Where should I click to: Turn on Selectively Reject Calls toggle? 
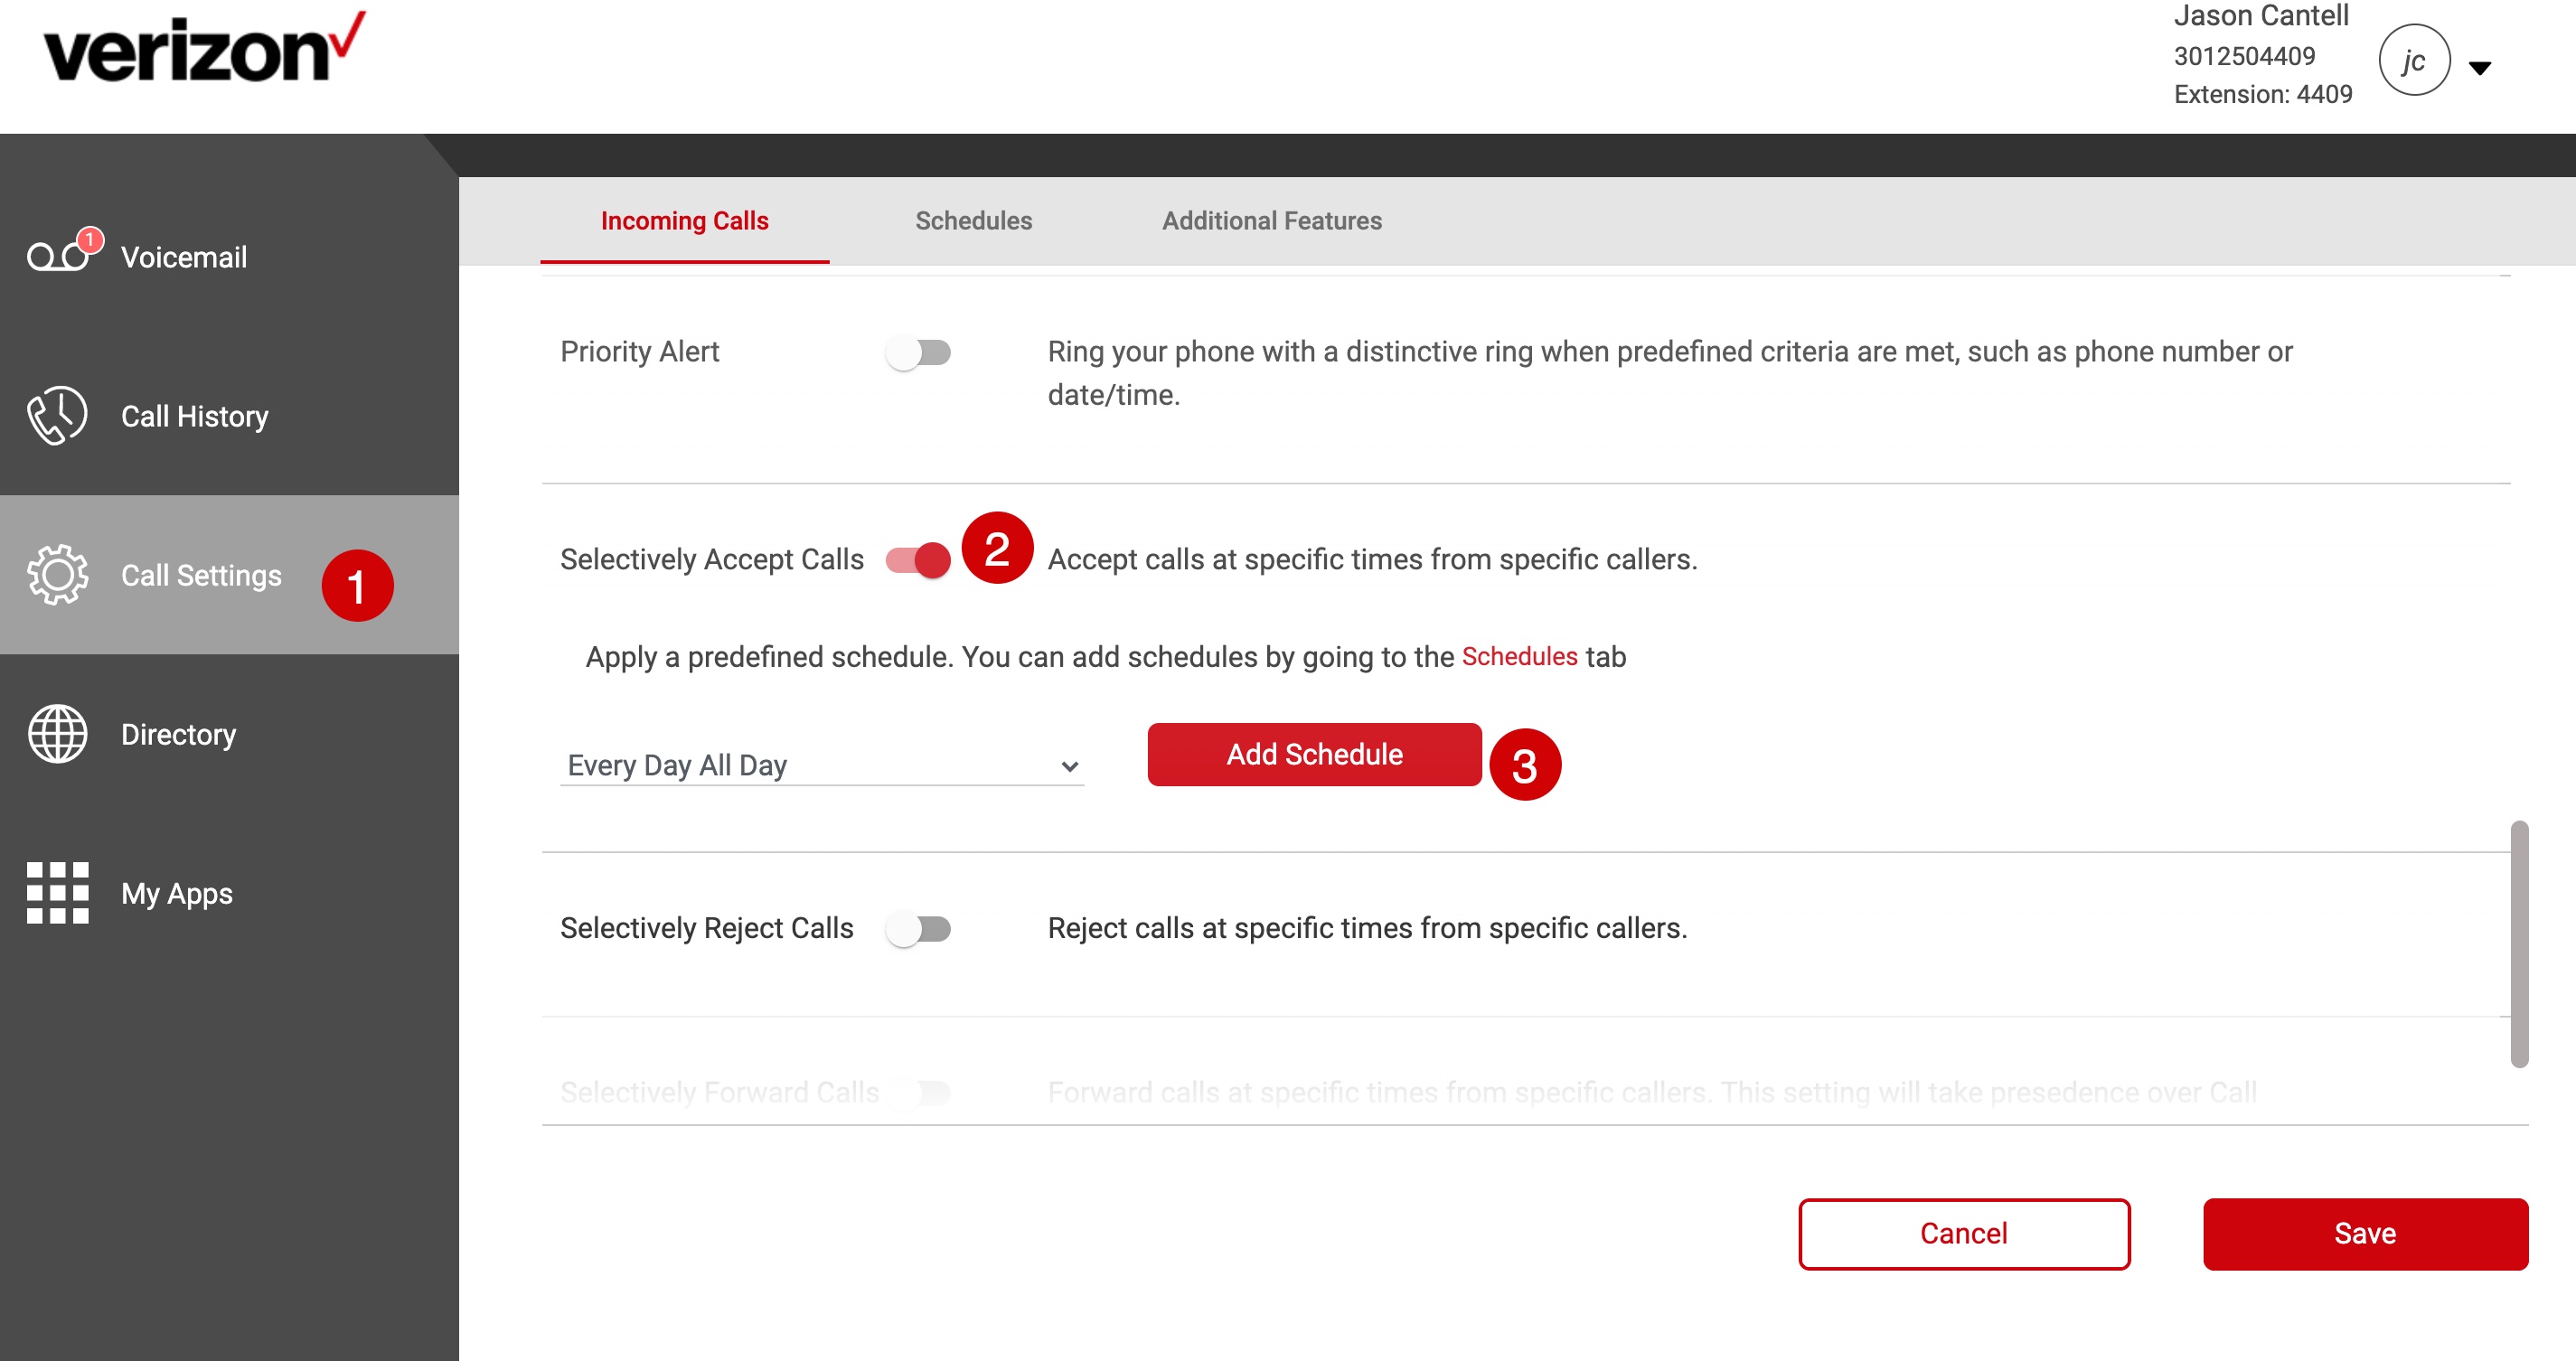pyautogui.click(x=918, y=929)
